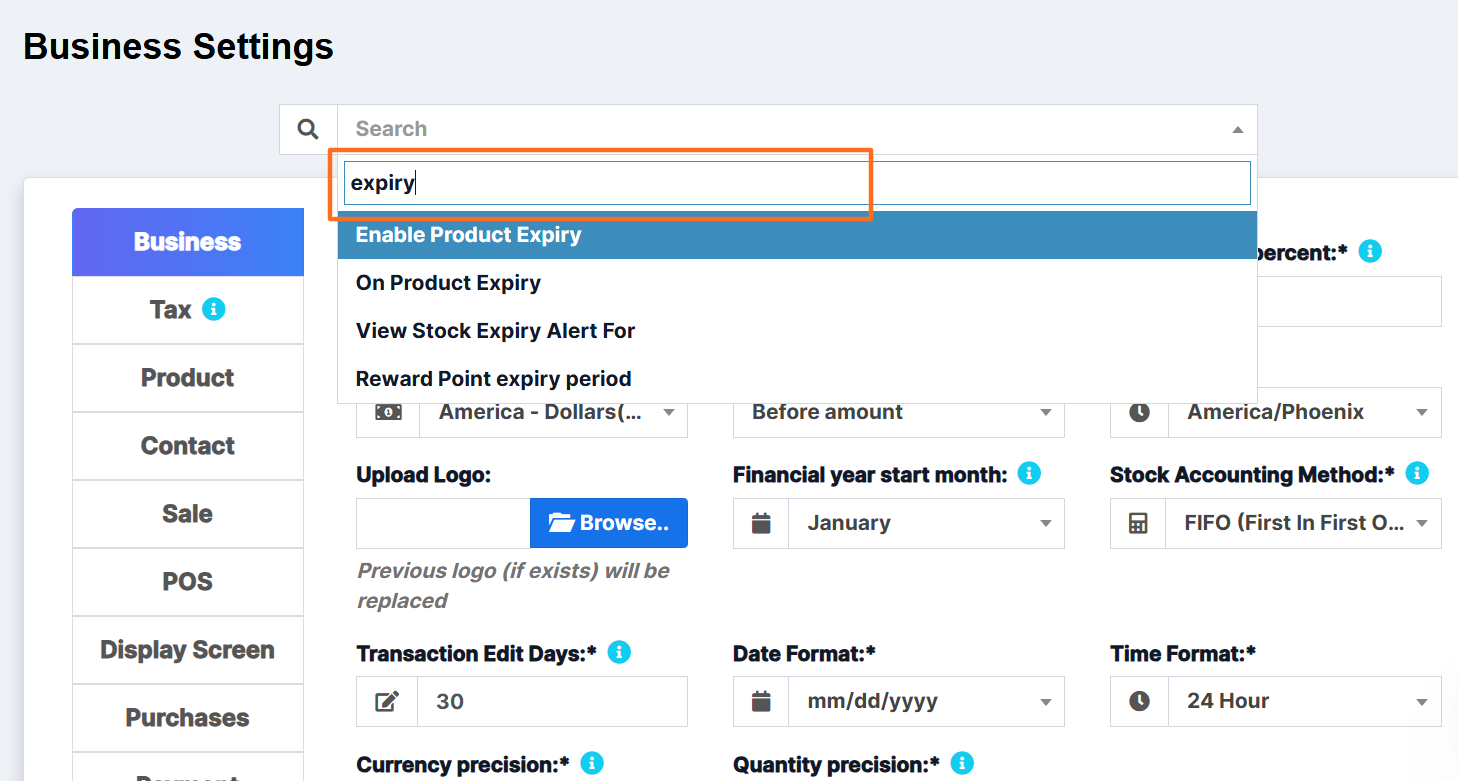1458x781 pixels.
Task: Click the Transaction Edit Days input field
Action: point(551,701)
